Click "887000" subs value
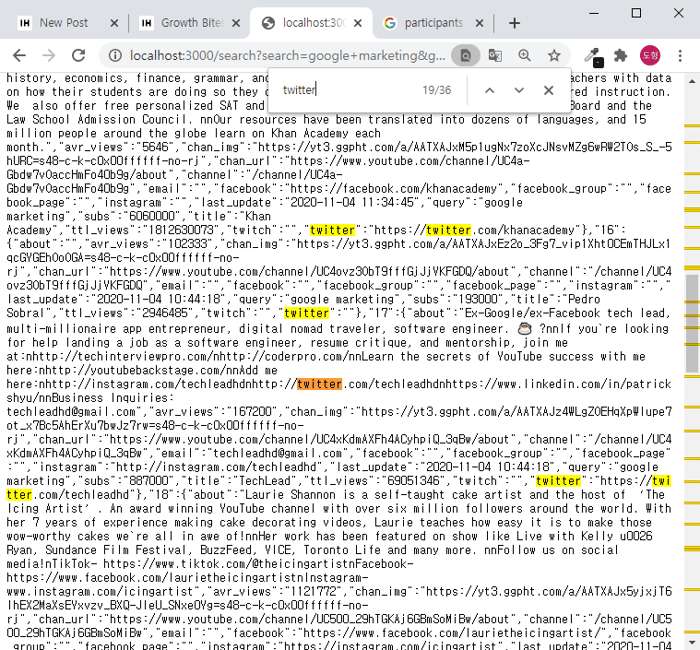Image resolution: width=700 pixels, height=650 pixels. tap(149, 481)
